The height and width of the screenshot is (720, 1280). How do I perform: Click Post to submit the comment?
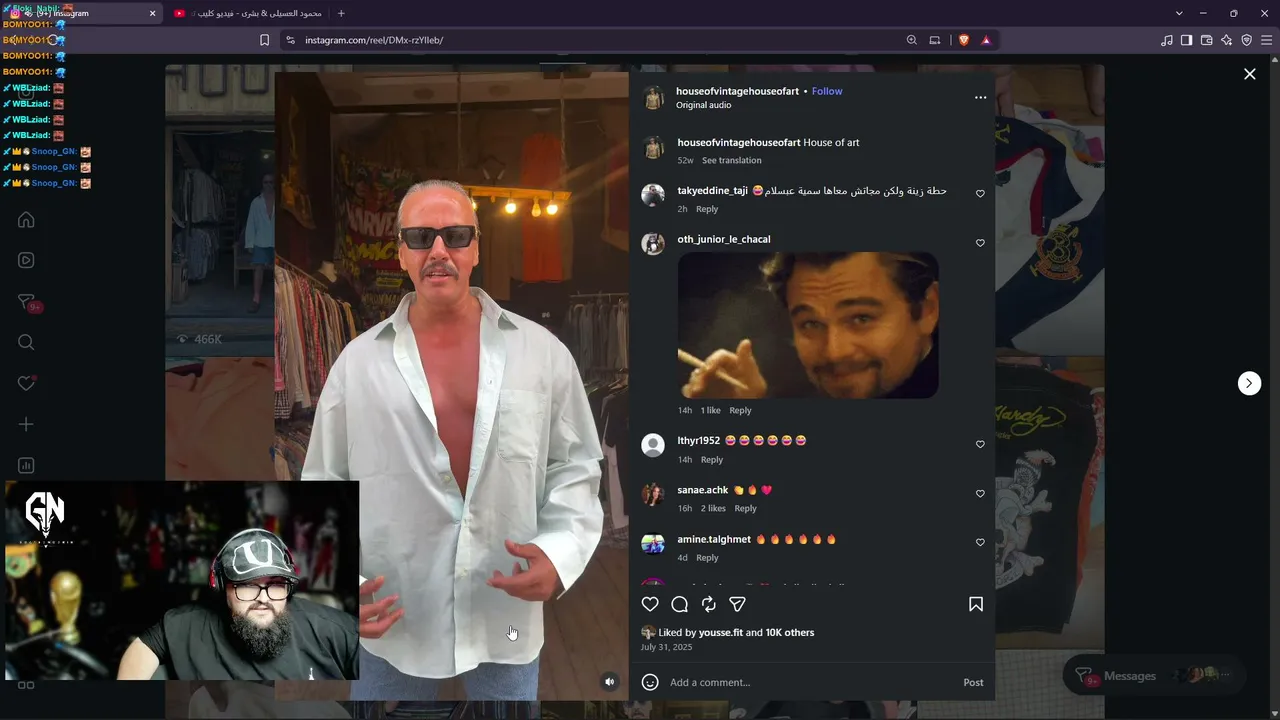pyautogui.click(x=973, y=682)
